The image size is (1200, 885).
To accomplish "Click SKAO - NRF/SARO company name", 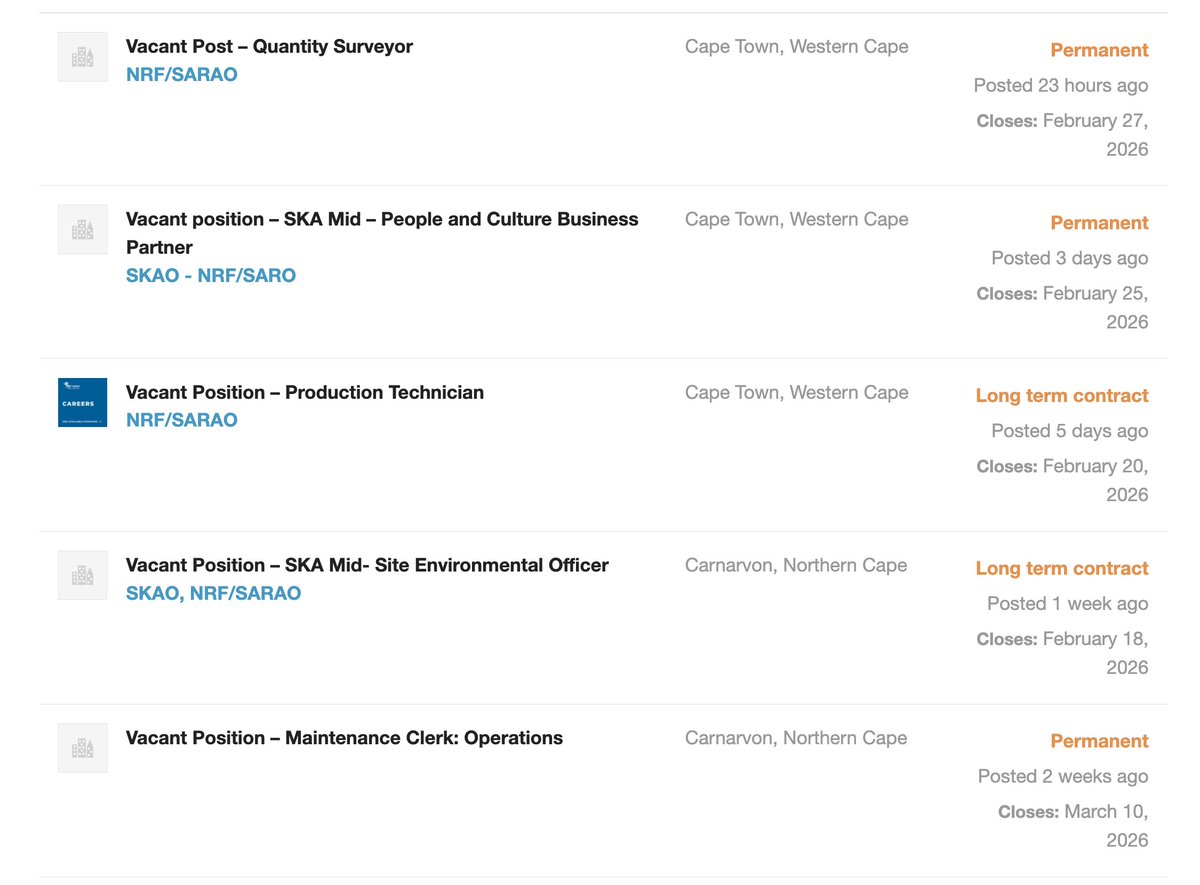I will (211, 276).
